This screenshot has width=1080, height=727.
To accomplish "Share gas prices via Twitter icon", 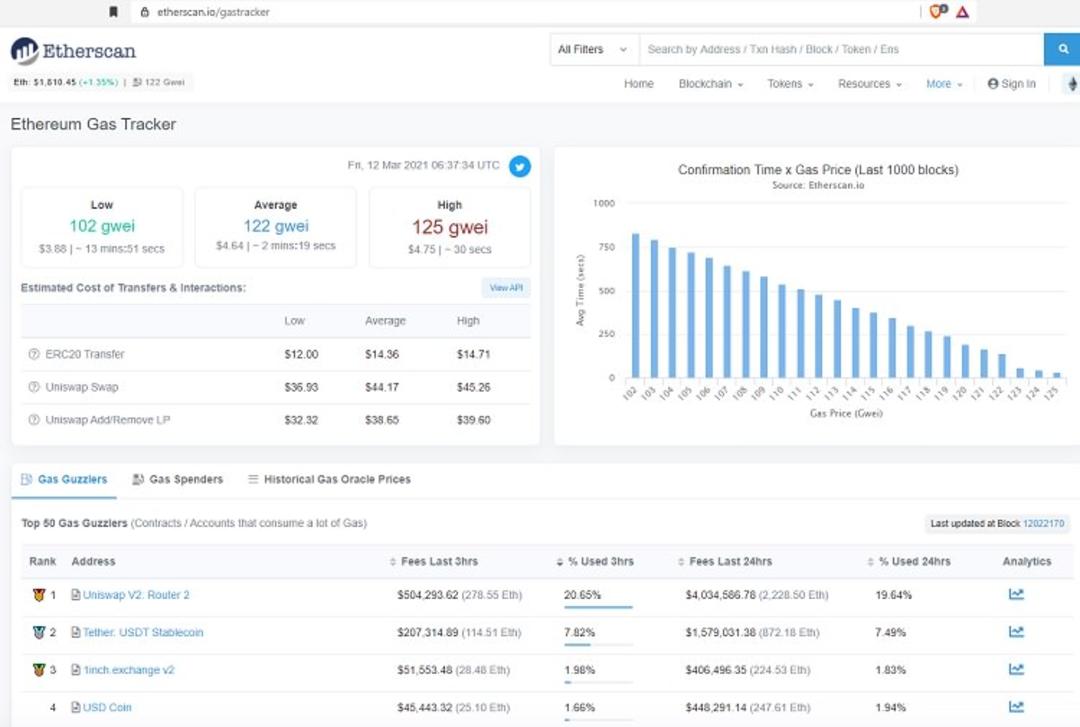I will (x=520, y=166).
